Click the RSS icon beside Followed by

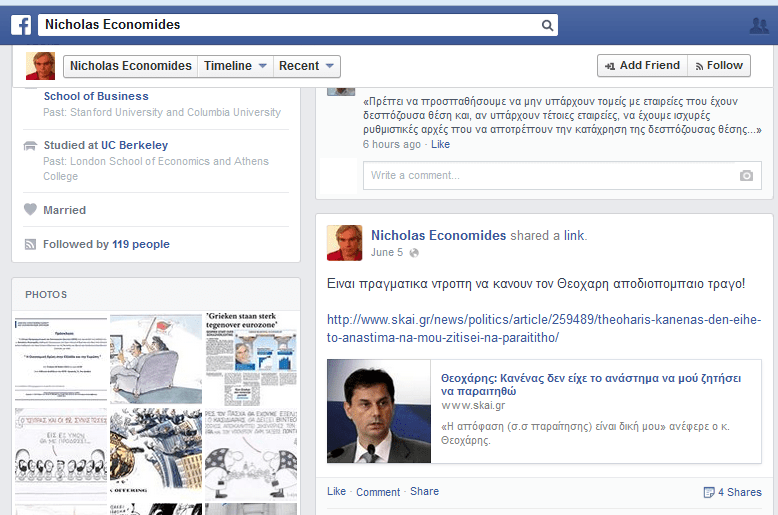tap(30, 244)
